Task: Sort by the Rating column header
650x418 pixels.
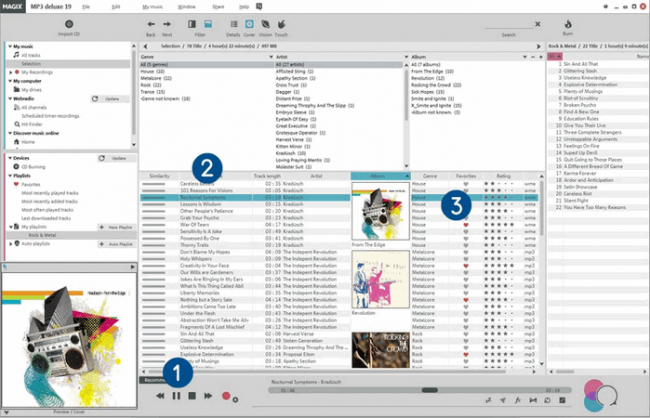Action: tap(503, 176)
